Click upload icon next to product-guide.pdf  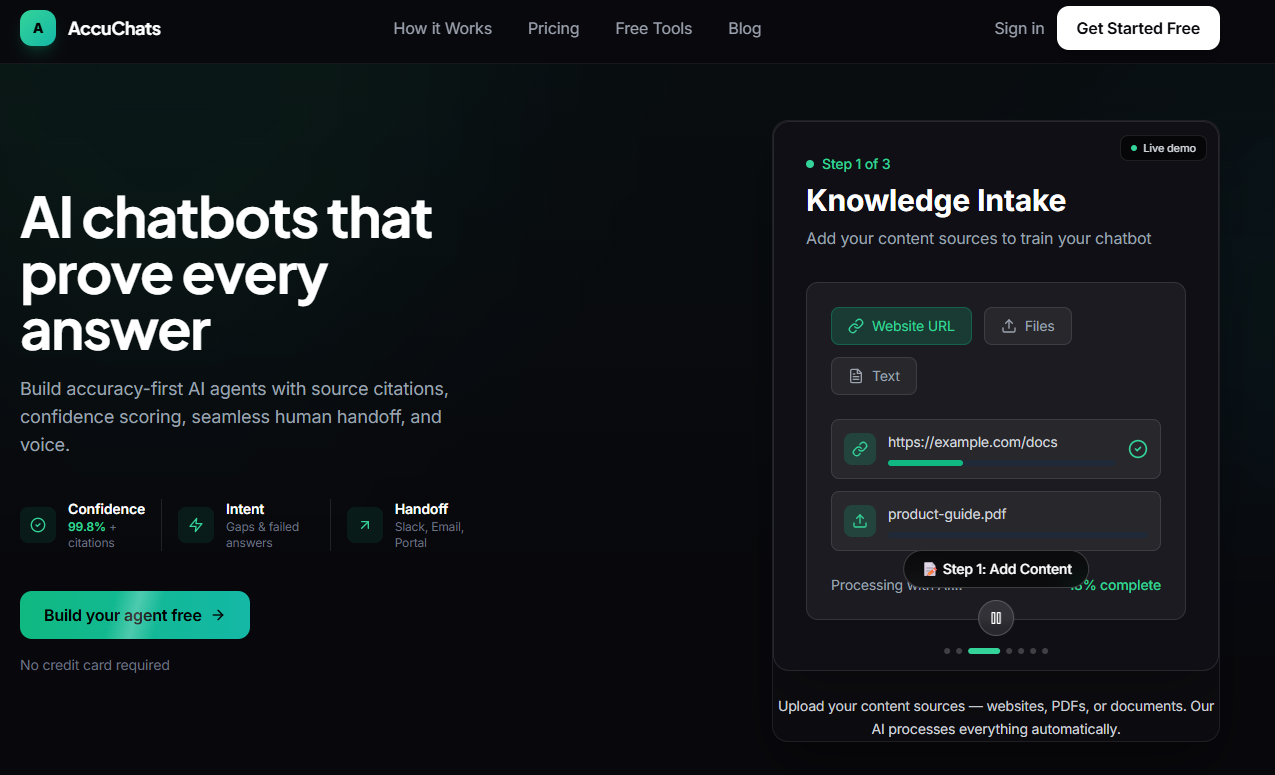tap(859, 521)
